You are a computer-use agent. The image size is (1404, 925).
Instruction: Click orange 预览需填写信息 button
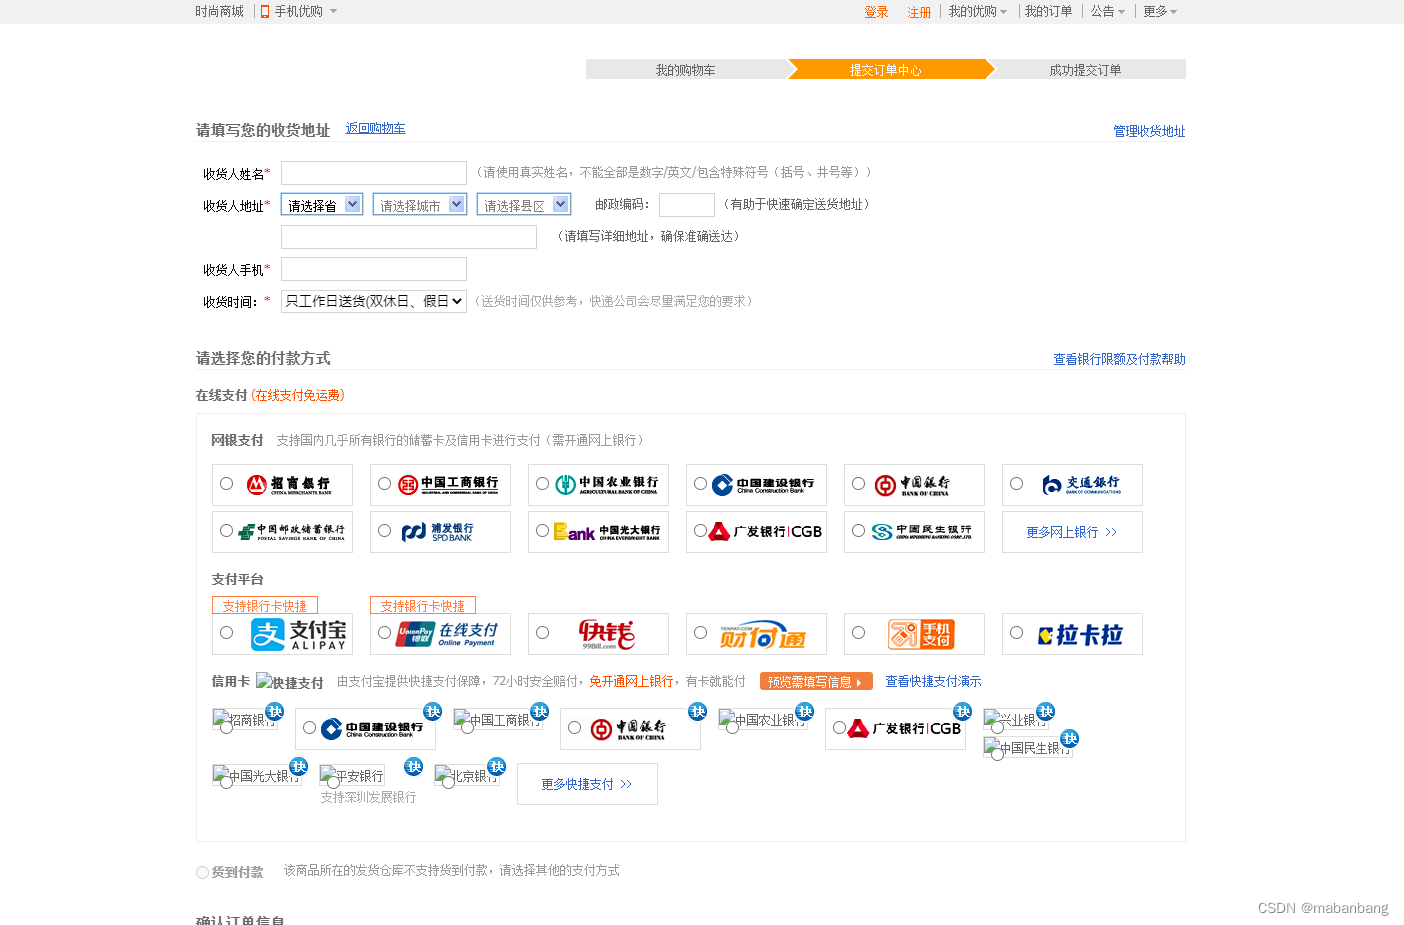coord(816,681)
